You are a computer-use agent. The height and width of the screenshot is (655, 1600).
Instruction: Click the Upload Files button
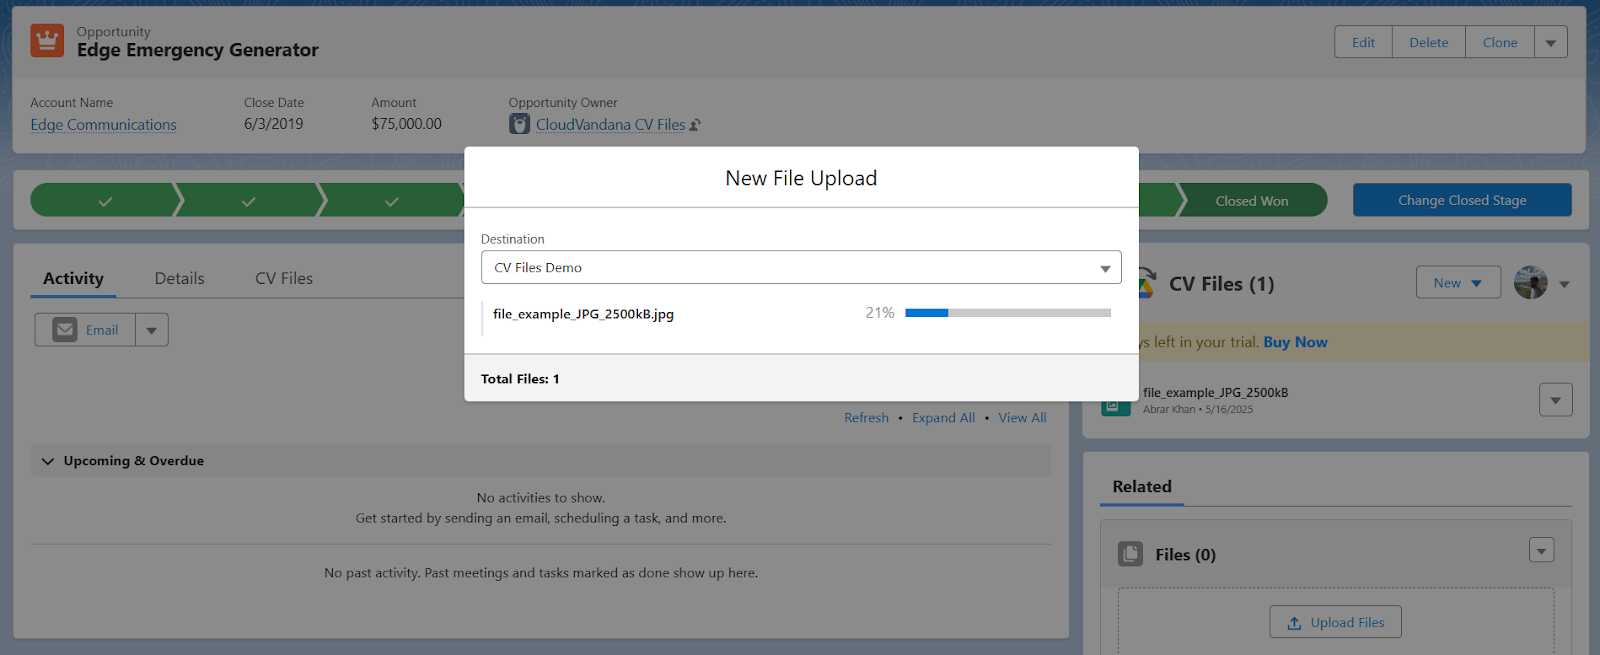(x=1335, y=622)
